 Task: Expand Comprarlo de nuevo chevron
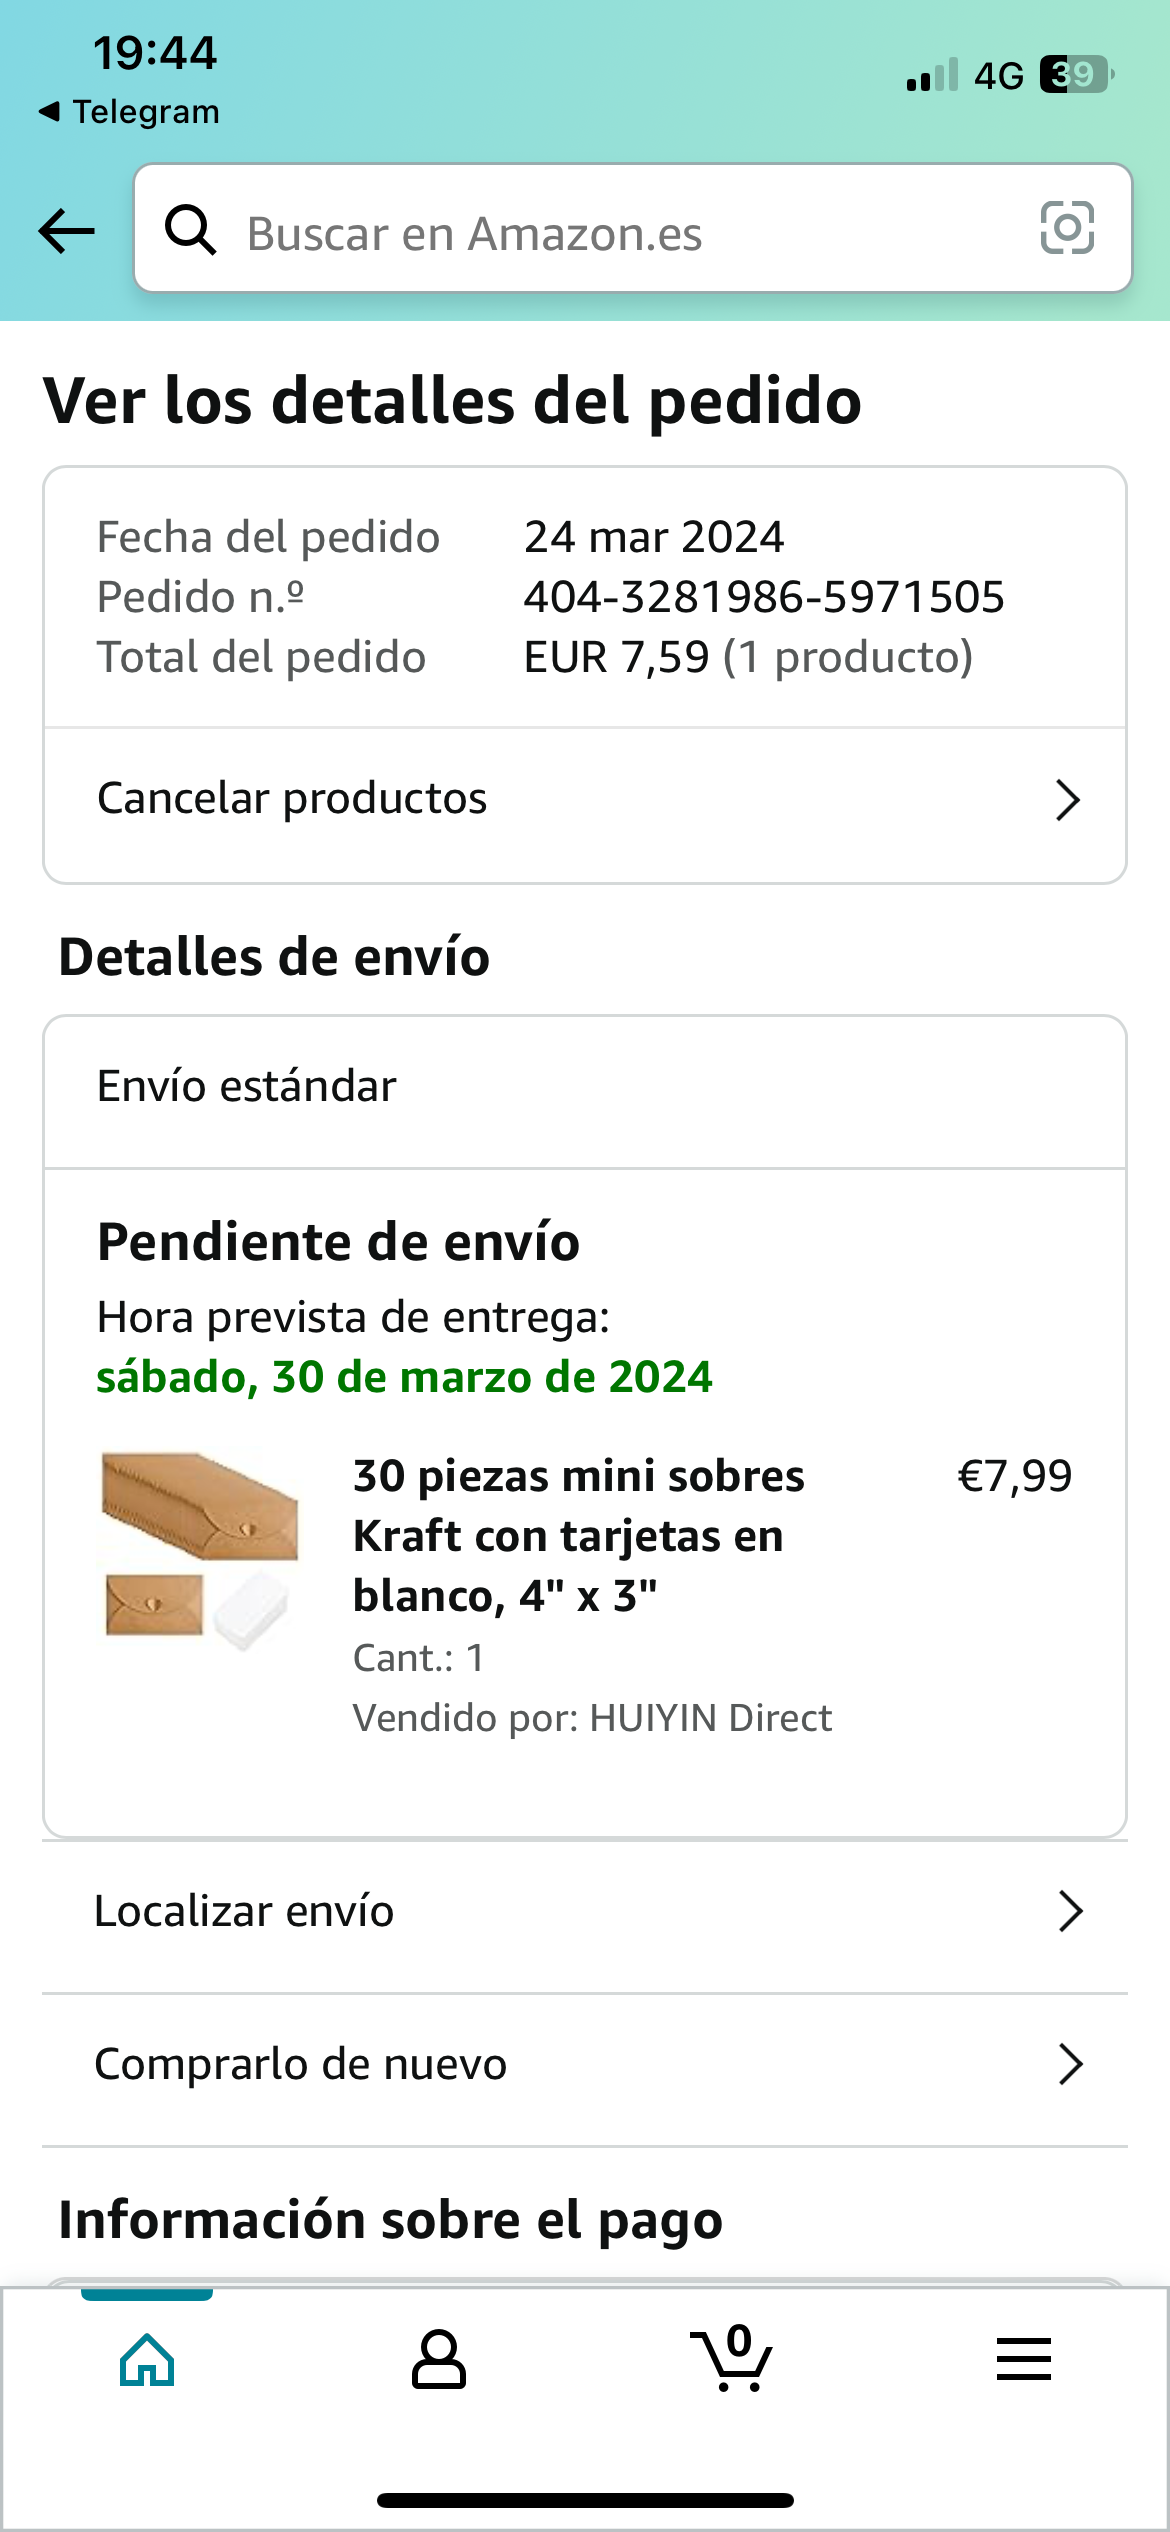(1070, 2064)
